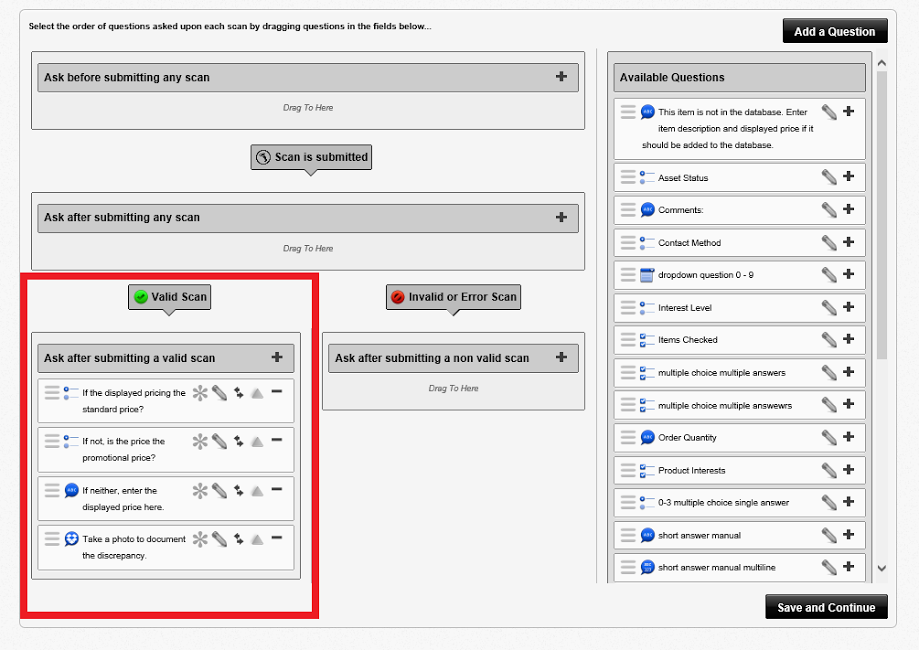
Task: Click drag handle of Comments question
Action: [x=628, y=210]
